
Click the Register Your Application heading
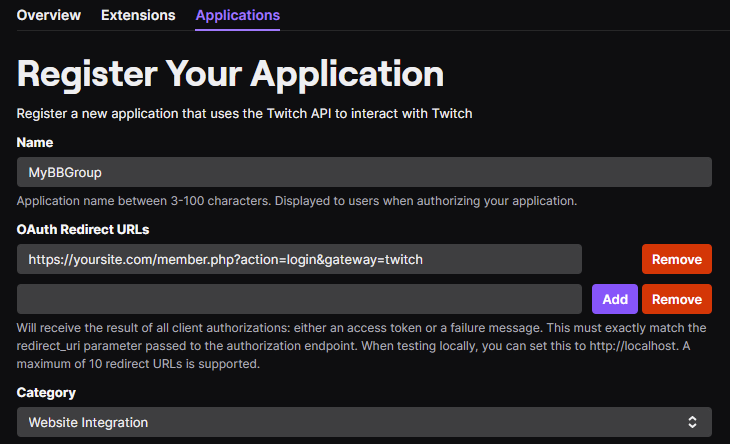point(230,74)
